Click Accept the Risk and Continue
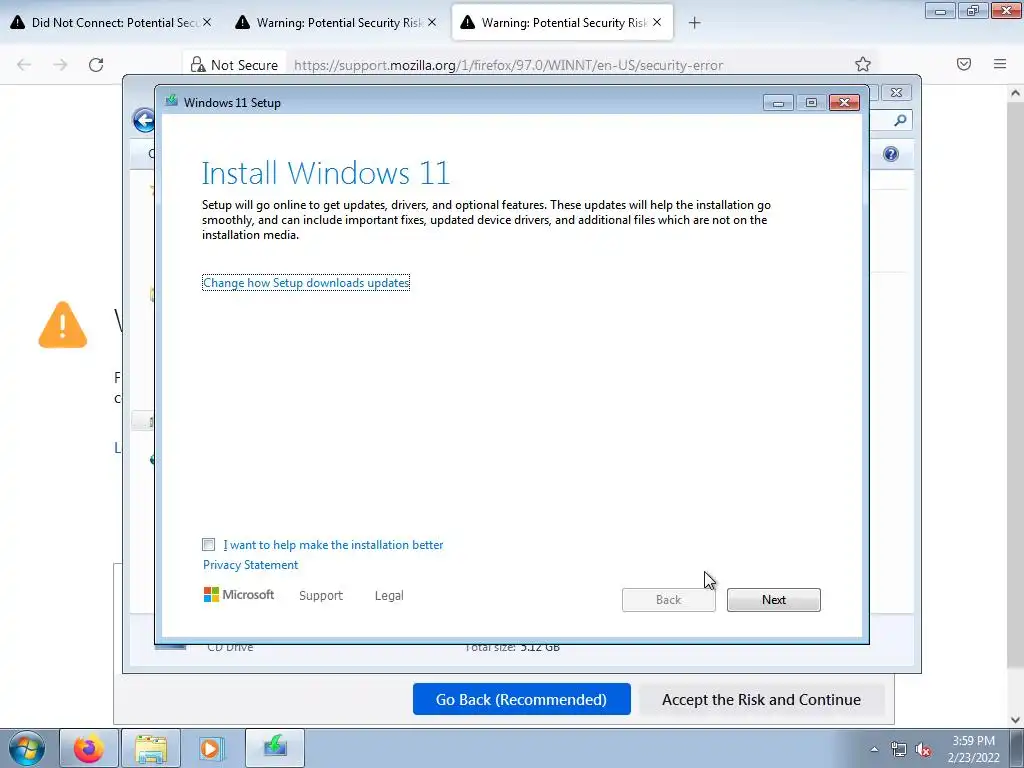This screenshot has height=768, width=1024. [761, 699]
